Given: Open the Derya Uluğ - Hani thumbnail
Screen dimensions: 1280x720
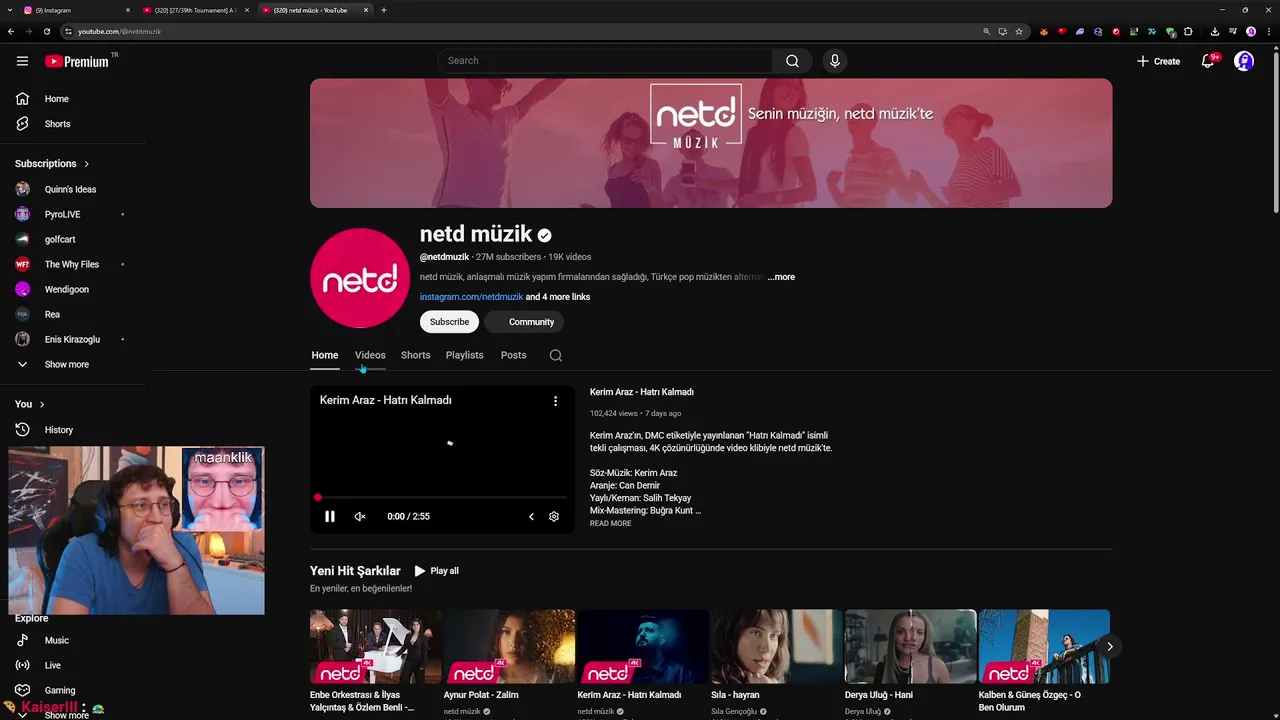Looking at the screenshot, I should tap(910, 646).
